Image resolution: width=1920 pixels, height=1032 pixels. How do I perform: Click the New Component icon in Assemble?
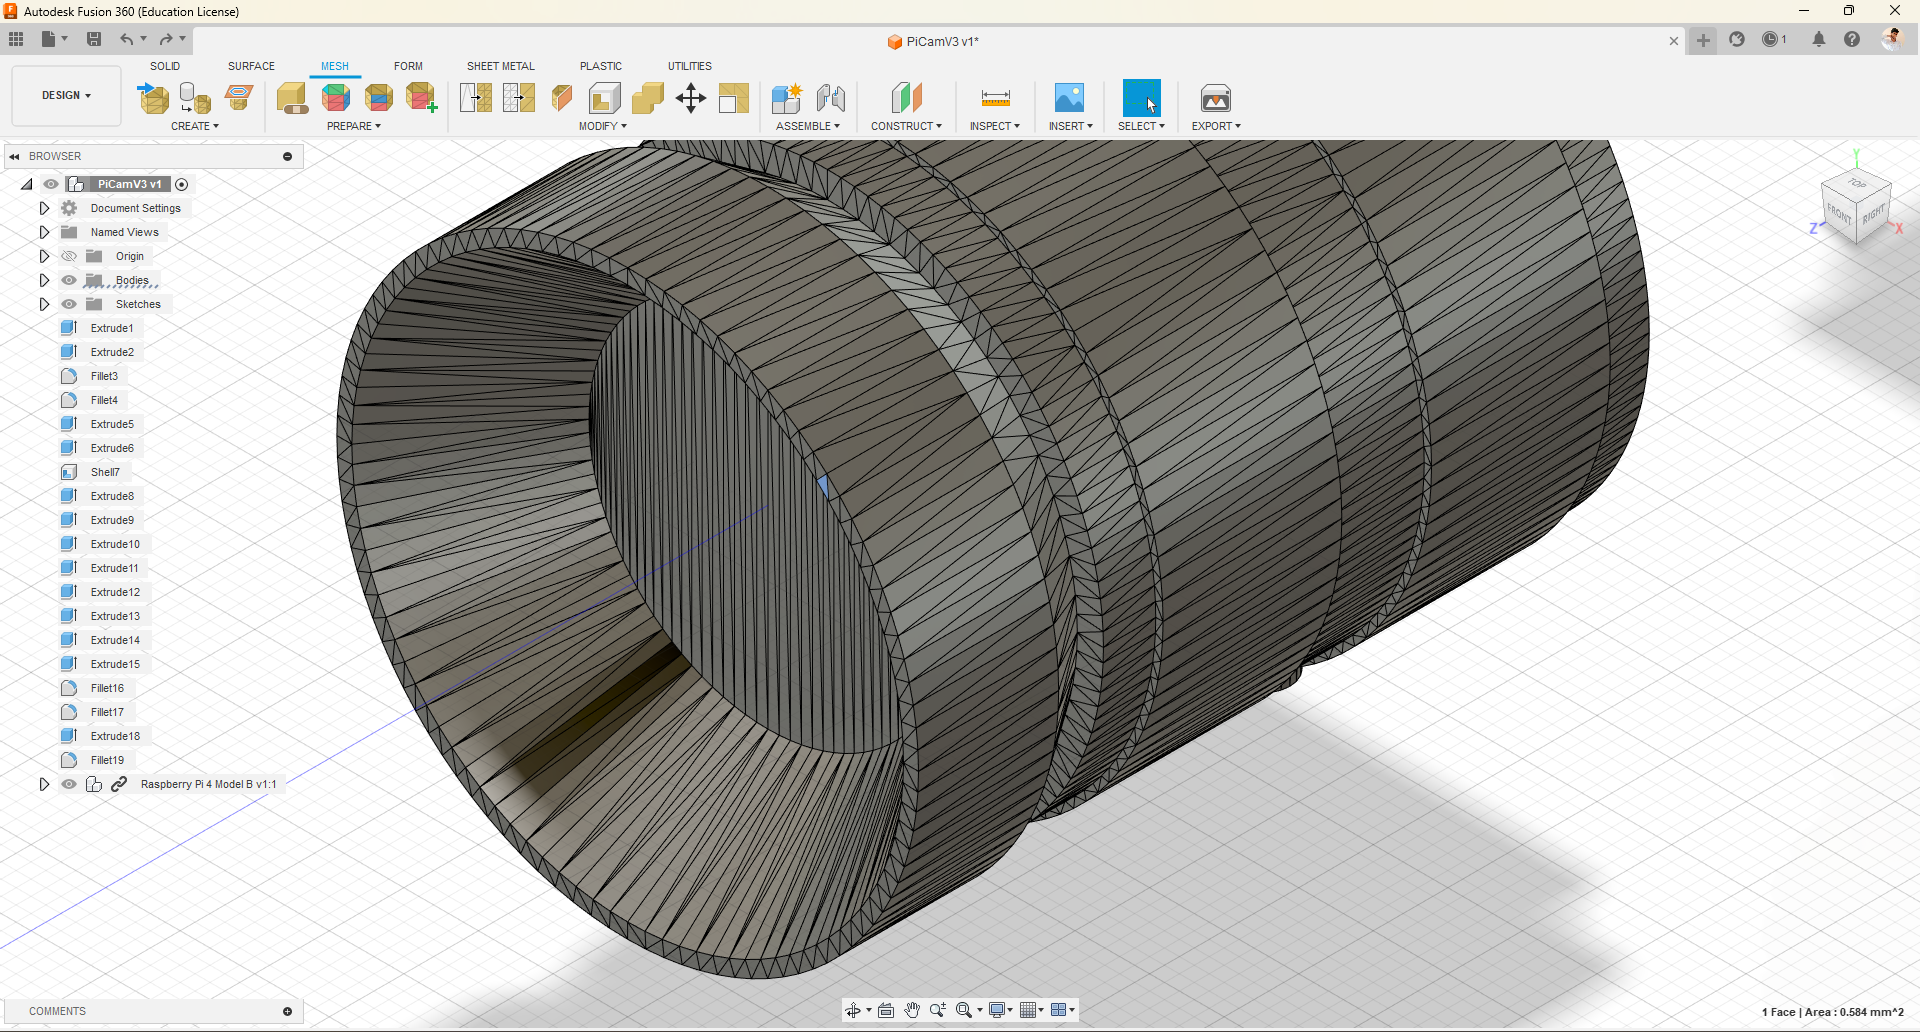[787, 98]
